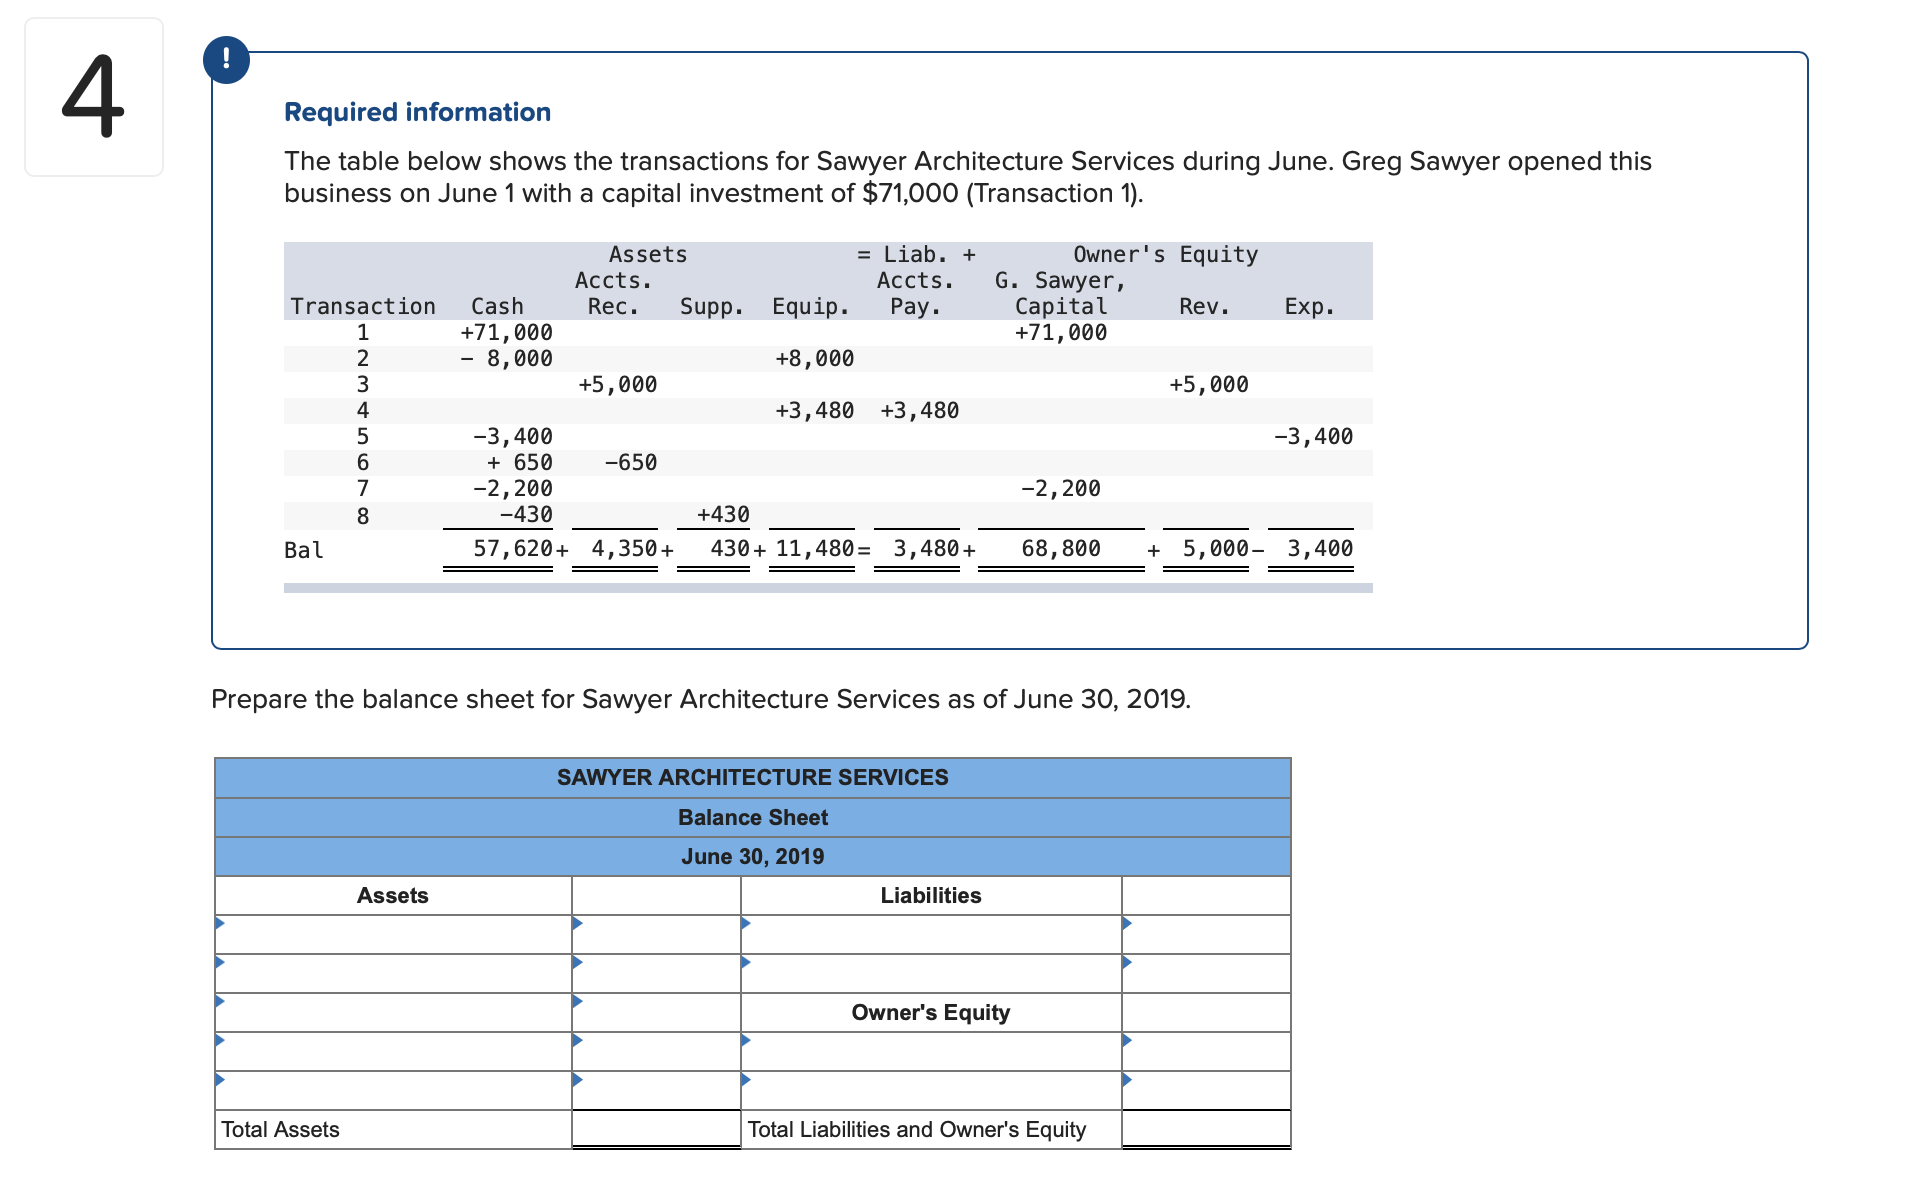The width and height of the screenshot is (1912, 1204).
Task: Click the SAWYER ARCHITECTURE SERVICES title
Action: pyautogui.click(x=753, y=778)
